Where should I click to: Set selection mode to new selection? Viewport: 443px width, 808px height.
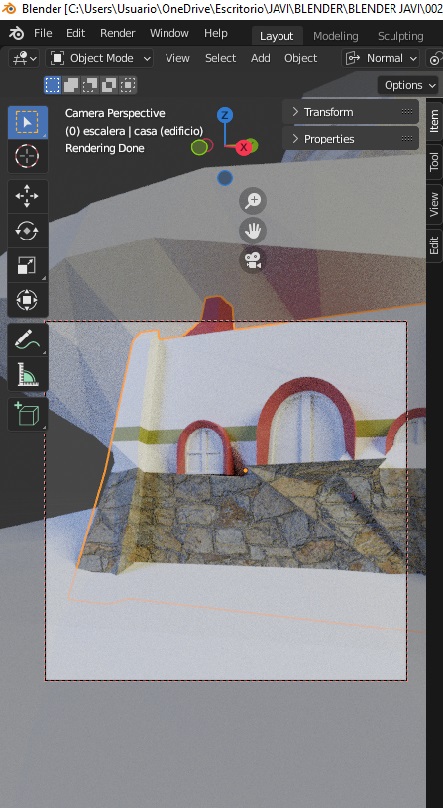point(53,85)
